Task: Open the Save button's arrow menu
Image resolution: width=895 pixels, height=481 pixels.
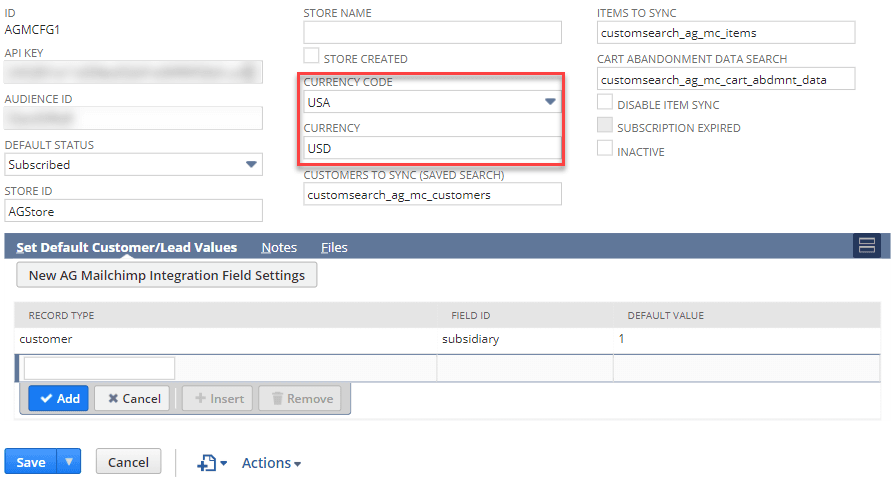Action: (x=69, y=461)
